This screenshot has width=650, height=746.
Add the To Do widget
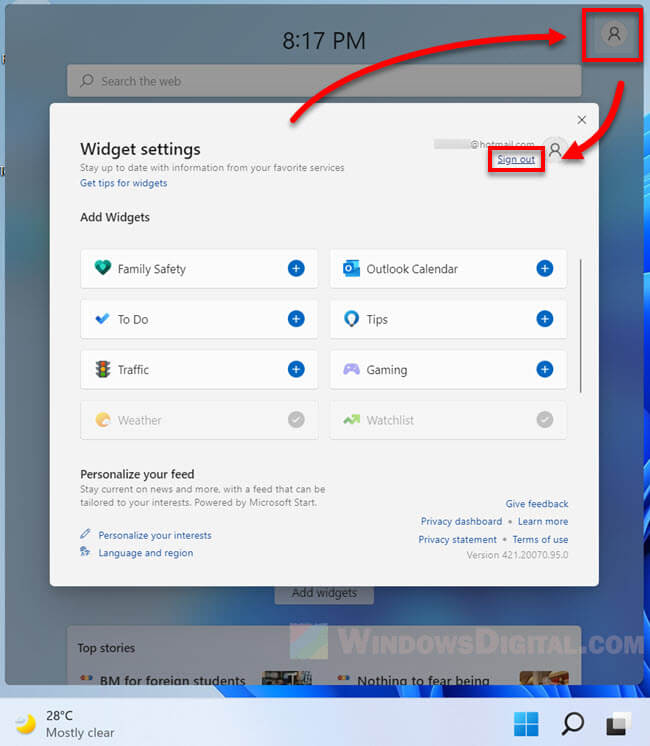296,319
